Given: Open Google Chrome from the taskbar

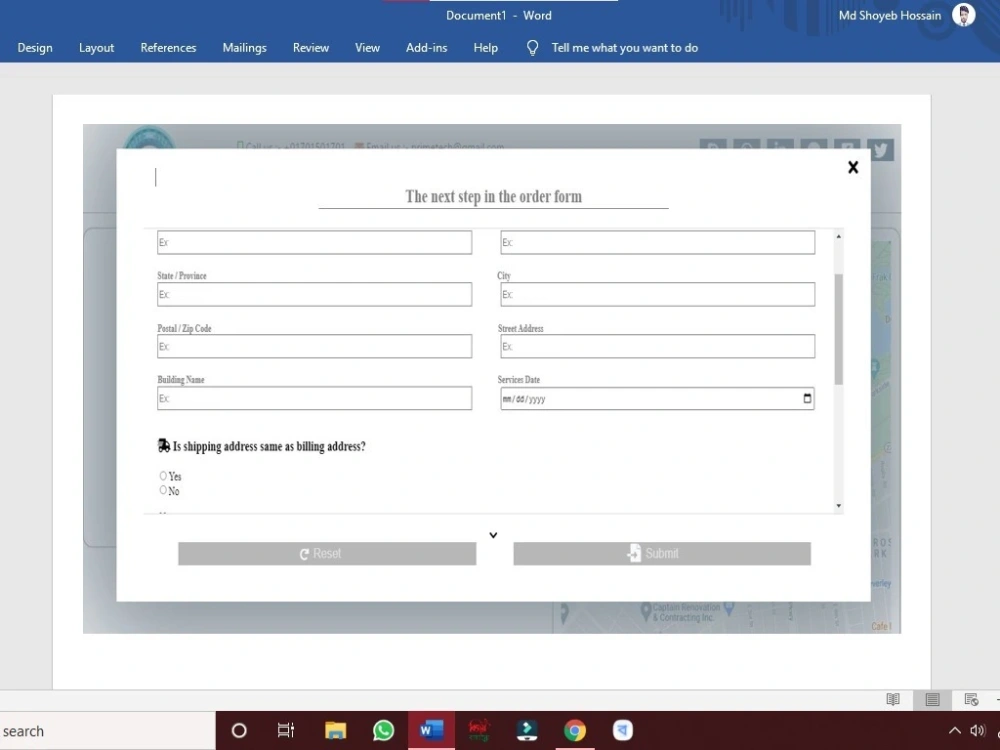Looking at the screenshot, I should (575, 731).
